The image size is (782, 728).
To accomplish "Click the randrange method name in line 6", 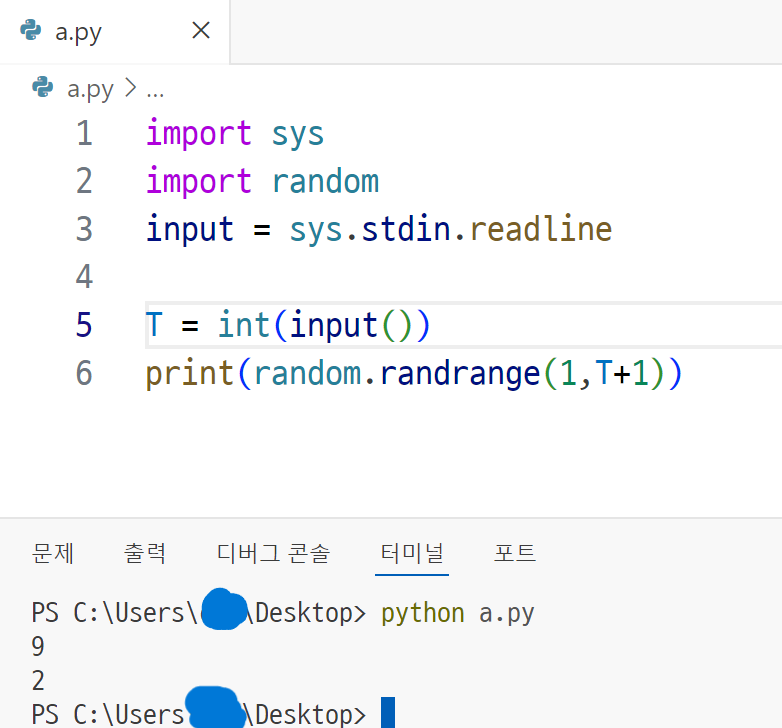I will [460, 373].
